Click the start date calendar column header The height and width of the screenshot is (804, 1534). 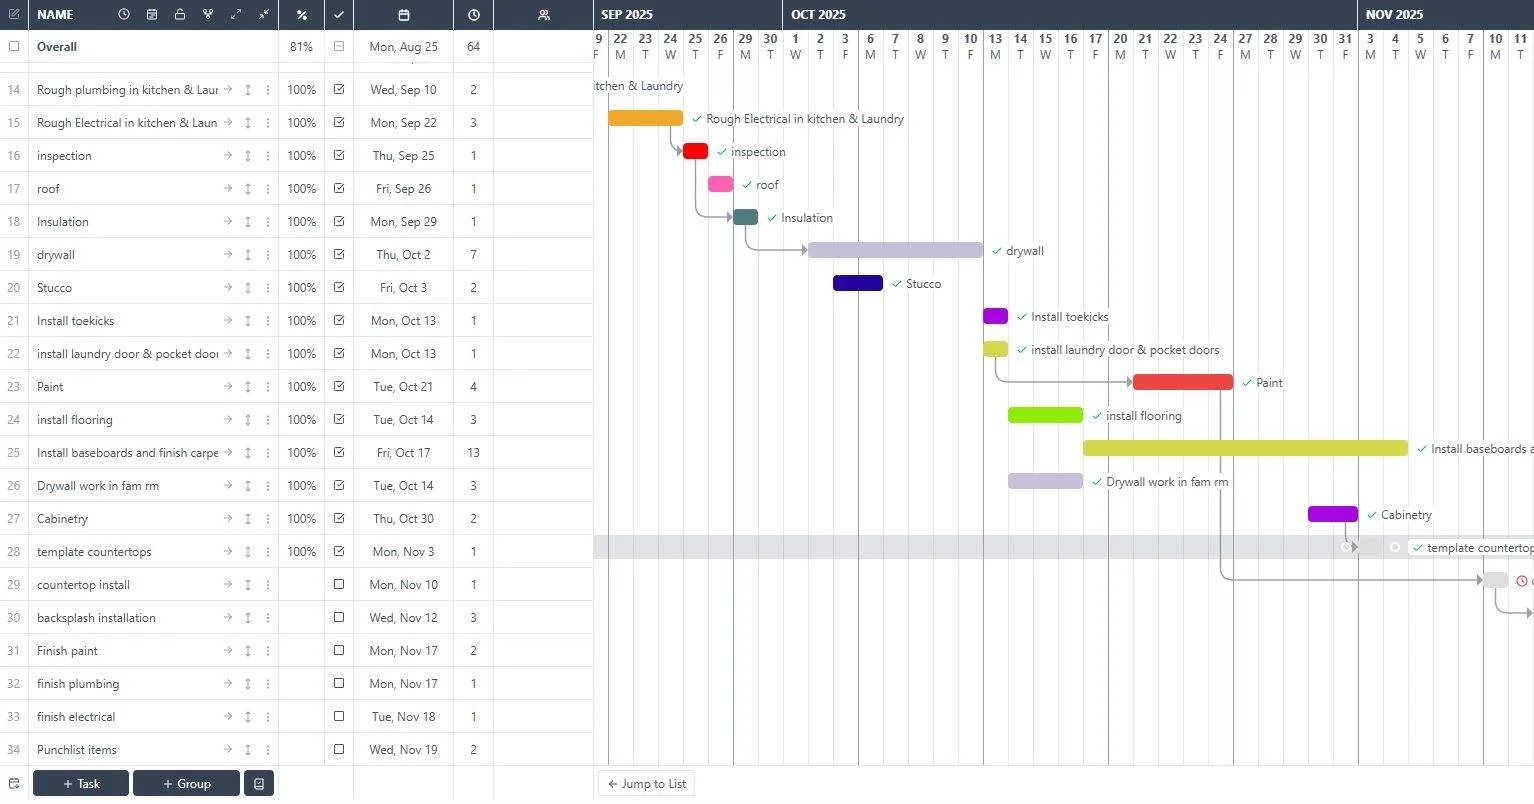pos(404,15)
